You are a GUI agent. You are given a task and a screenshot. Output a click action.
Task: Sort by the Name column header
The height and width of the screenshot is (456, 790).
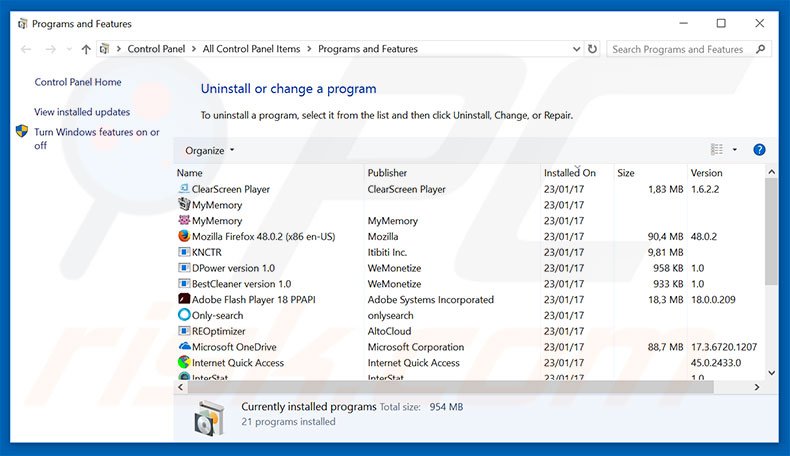[x=189, y=173]
